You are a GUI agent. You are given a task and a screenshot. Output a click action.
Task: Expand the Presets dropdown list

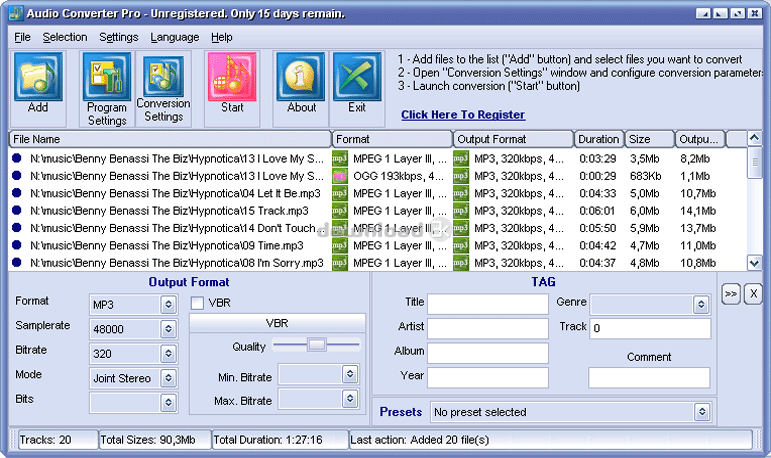pyautogui.click(x=702, y=411)
